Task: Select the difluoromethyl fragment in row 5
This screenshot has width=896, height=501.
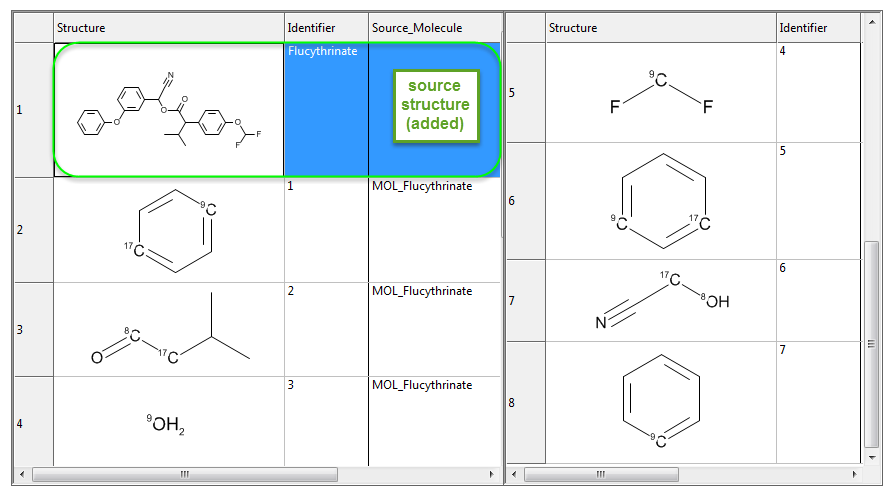Action: [x=661, y=93]
